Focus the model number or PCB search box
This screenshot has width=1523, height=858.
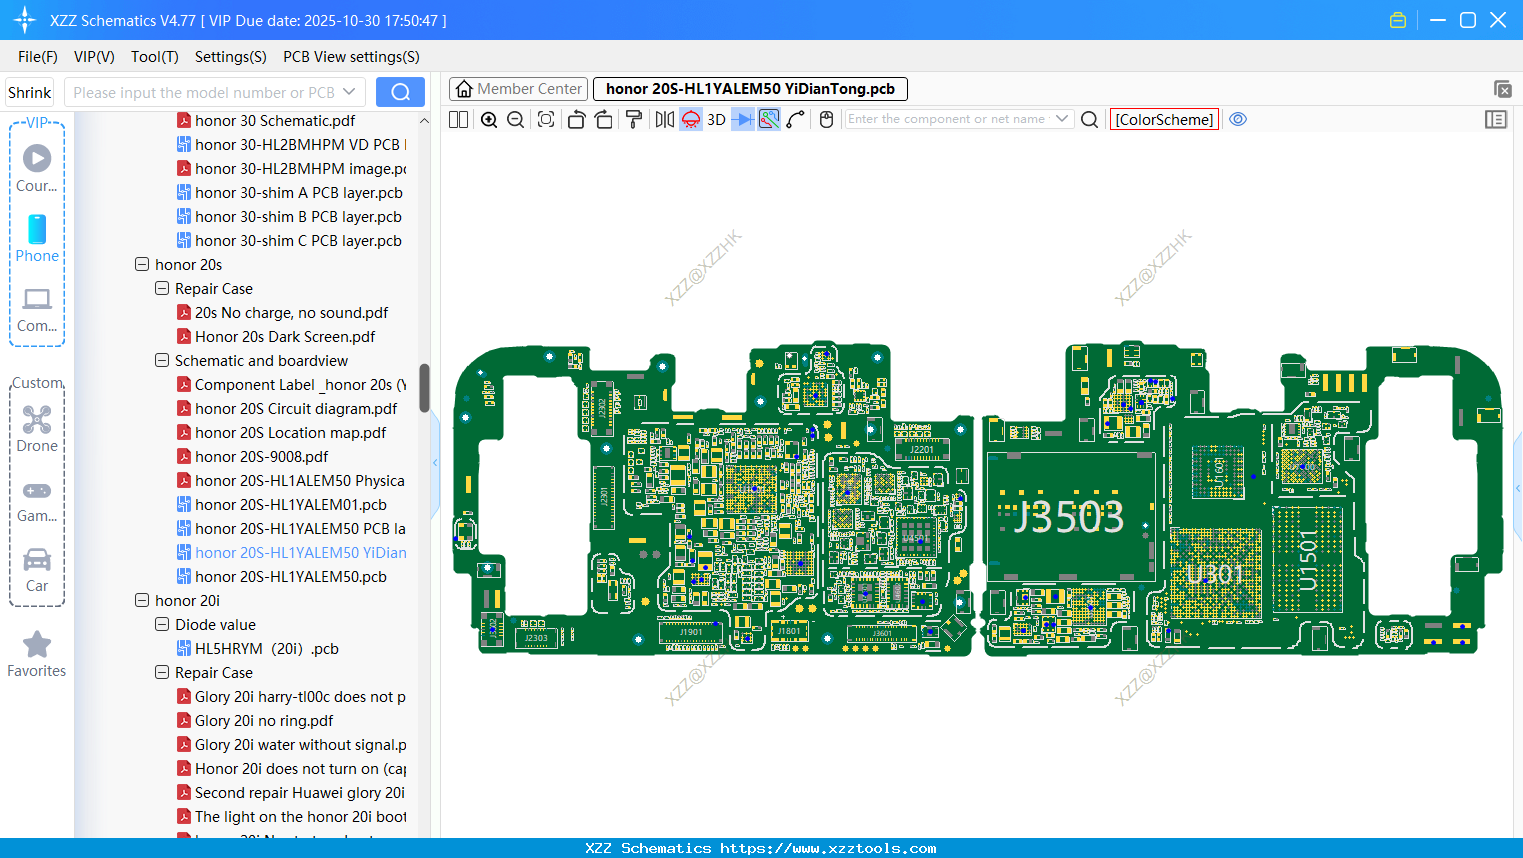point(203,92)
